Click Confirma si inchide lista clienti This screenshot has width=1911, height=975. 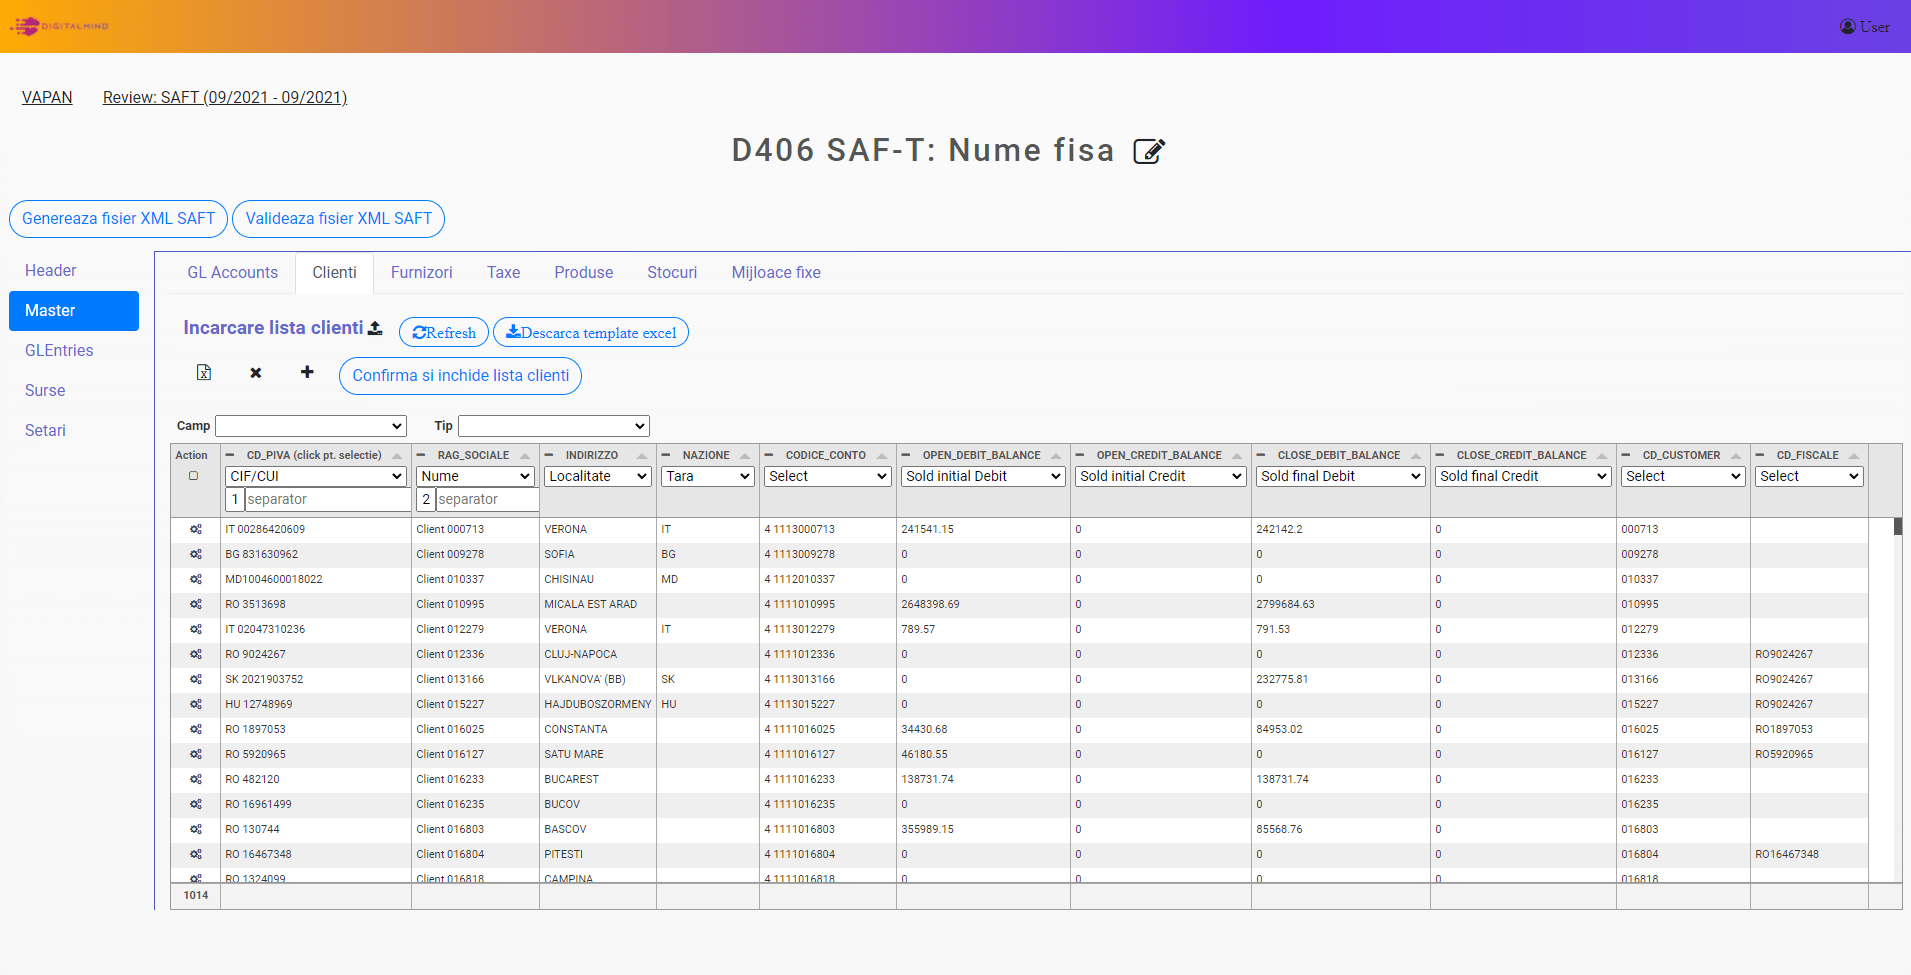(460, 376)
